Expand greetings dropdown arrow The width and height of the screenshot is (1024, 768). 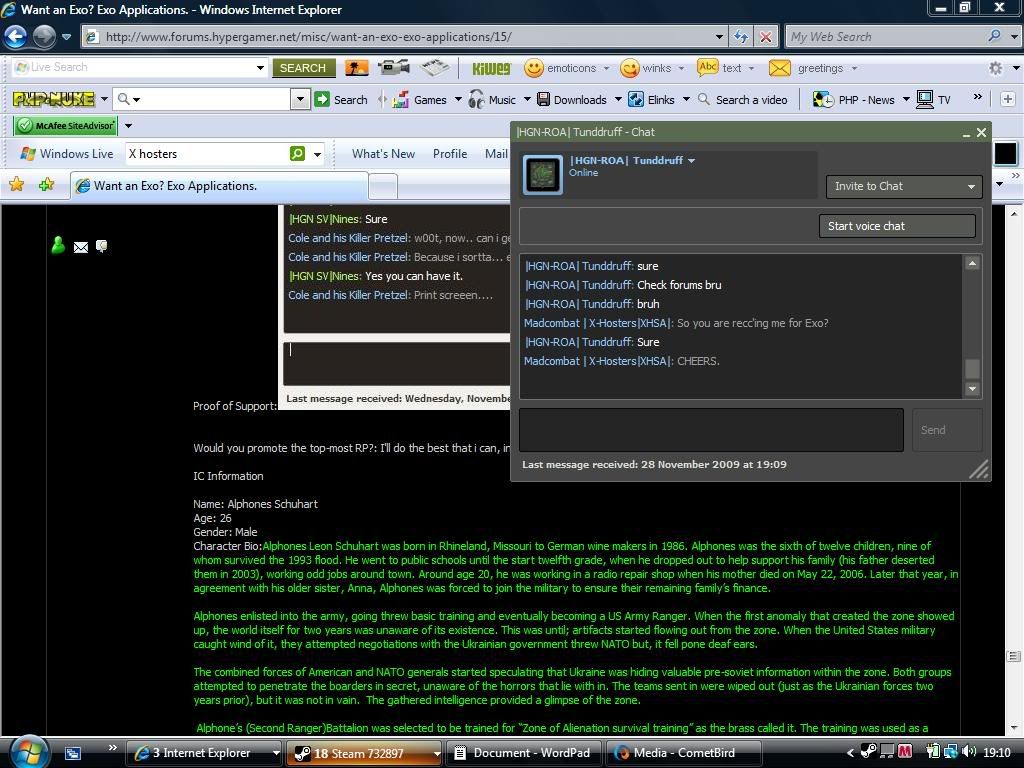854,68
